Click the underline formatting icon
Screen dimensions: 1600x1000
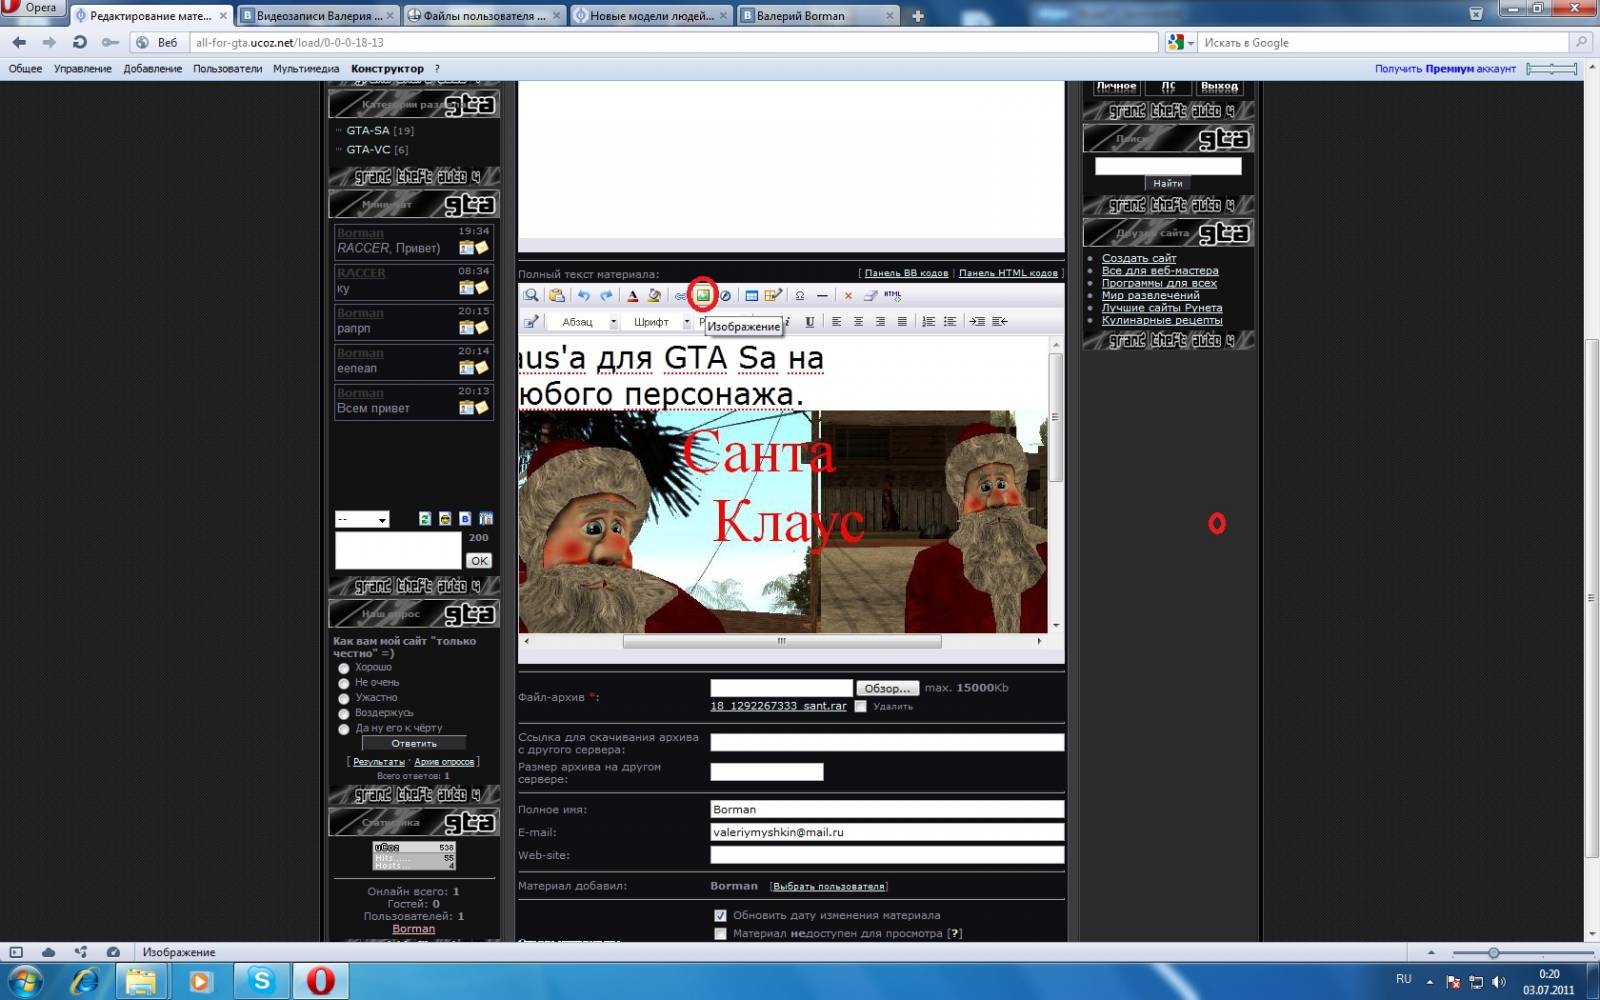tap(809, 321)
